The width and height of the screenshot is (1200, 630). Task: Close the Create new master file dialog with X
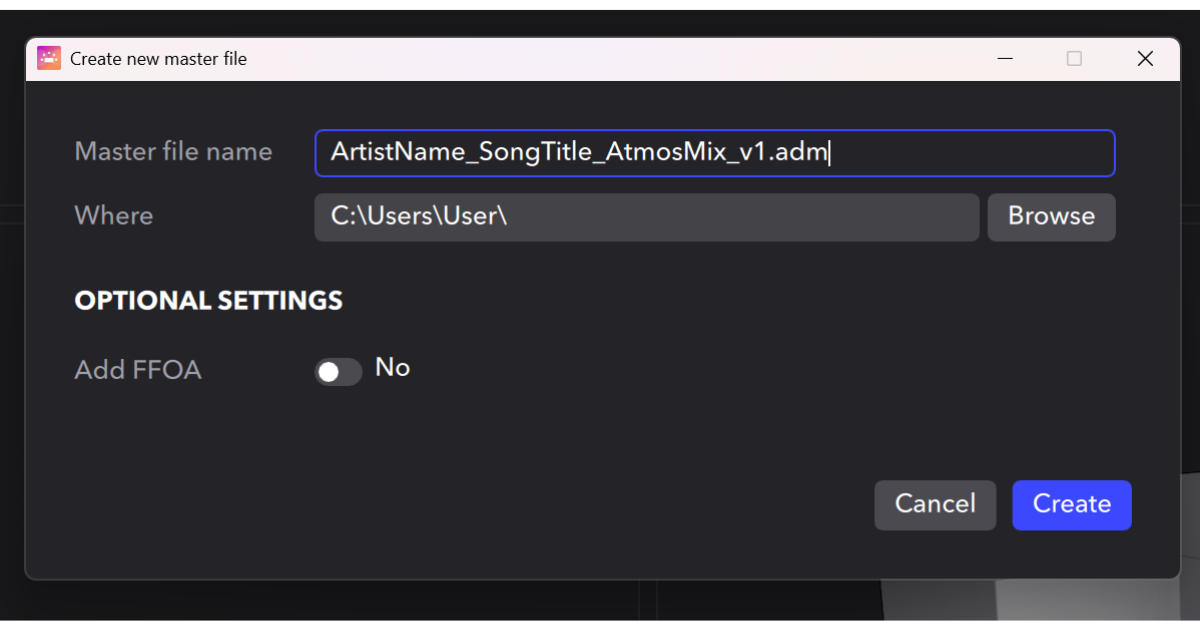point(1144,58)
